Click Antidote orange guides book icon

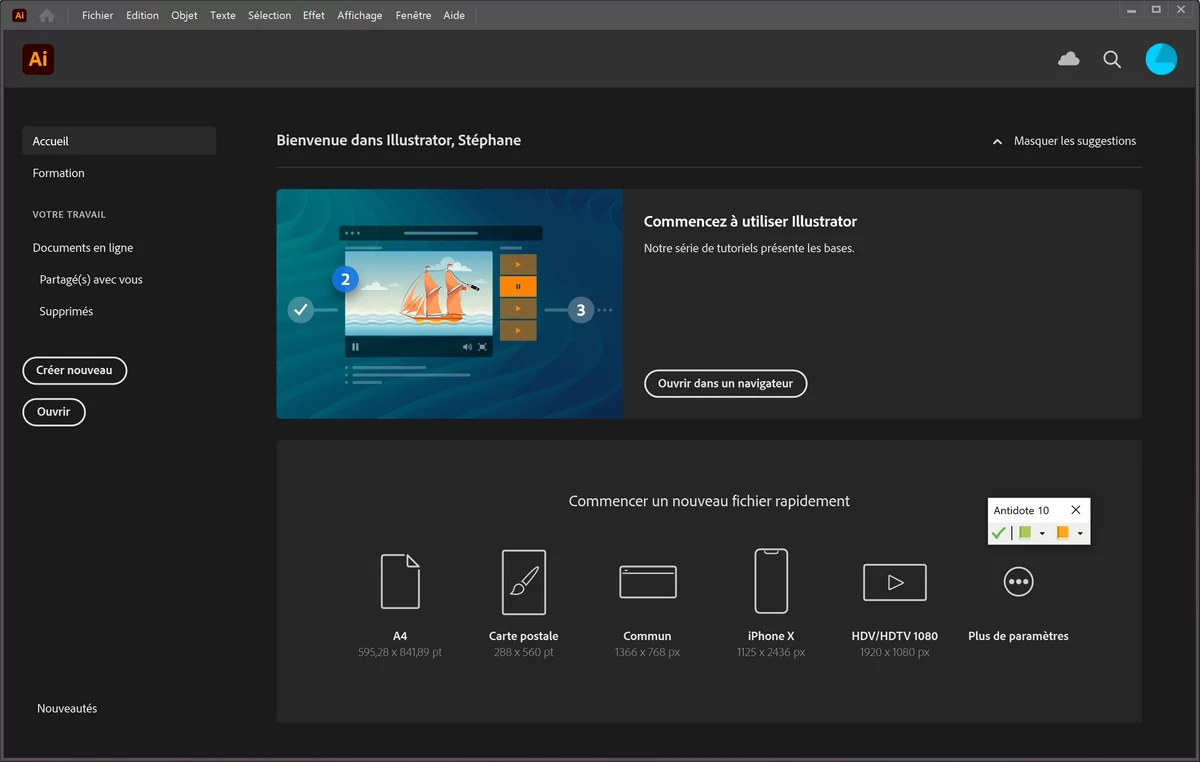pos(1062,533)
